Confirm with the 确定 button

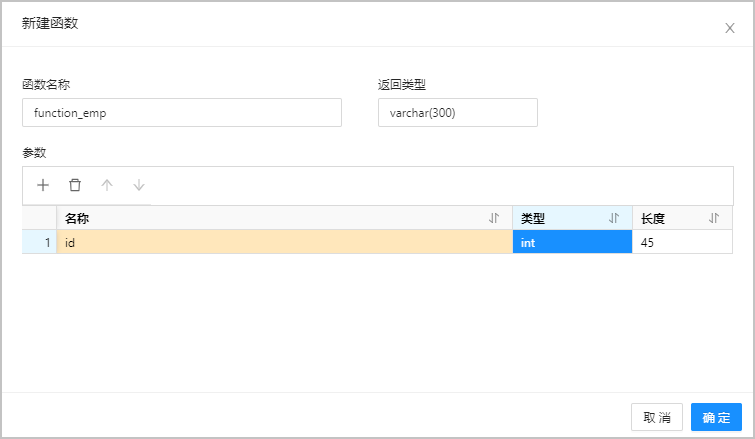(716, 417)
